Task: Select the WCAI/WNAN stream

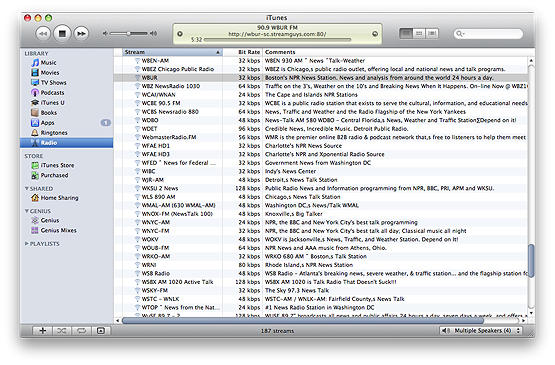Action: pyautogui.click(x=320, y=95)
